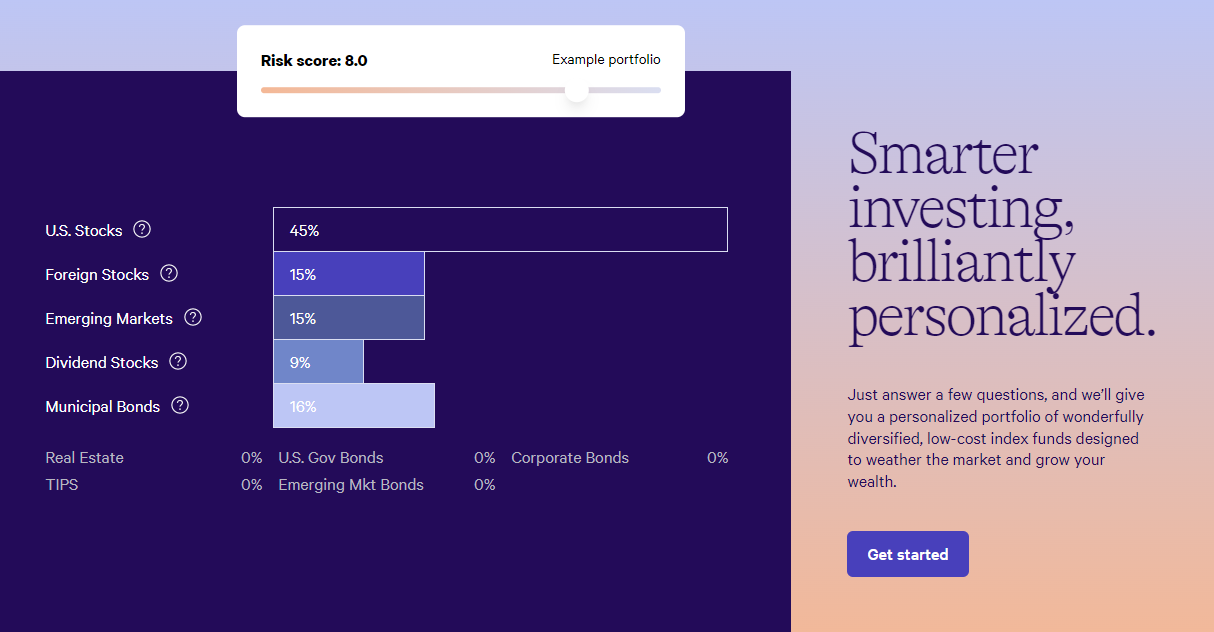Image resolution: width=1214 pixels, height=632 pixels.
Task: Click the U.S. Gov Bonds label
Action: coord(331,458)
